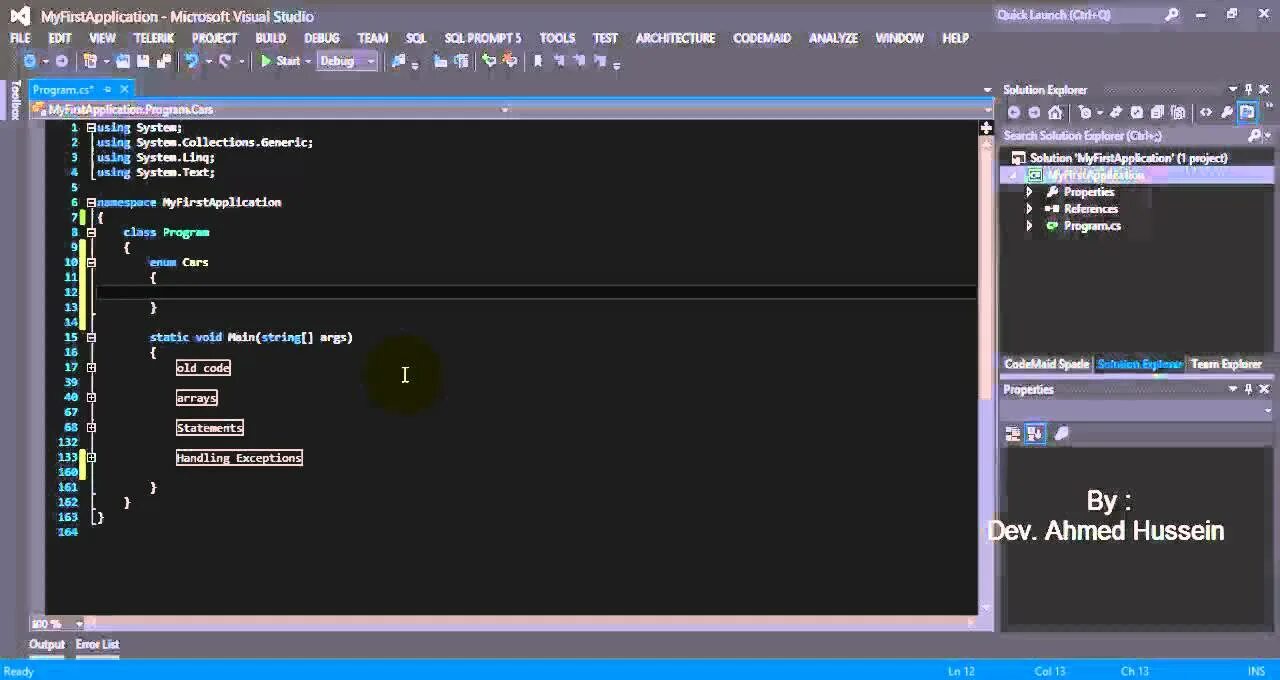The width and height of the screenshot is (1280, 680).
Task: Click the Pending Changes Filter icon
Action: click(1085, 113)
